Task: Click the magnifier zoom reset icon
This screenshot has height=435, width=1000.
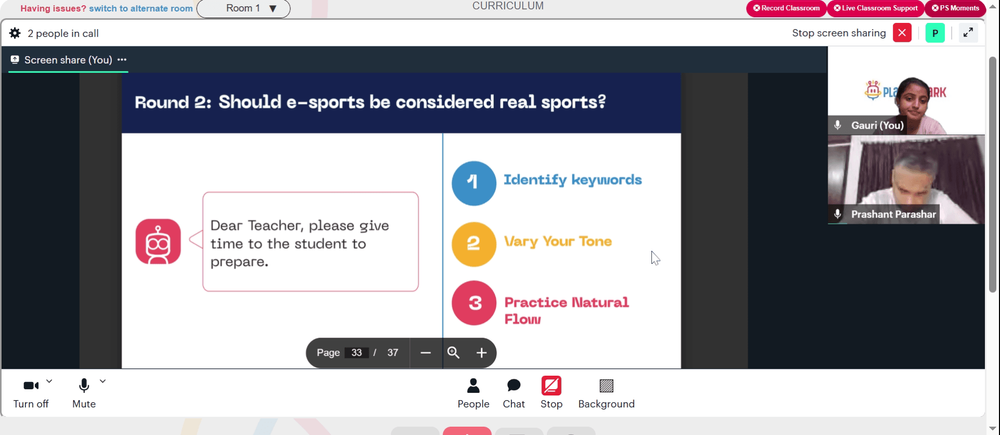Action: [453, 353]
